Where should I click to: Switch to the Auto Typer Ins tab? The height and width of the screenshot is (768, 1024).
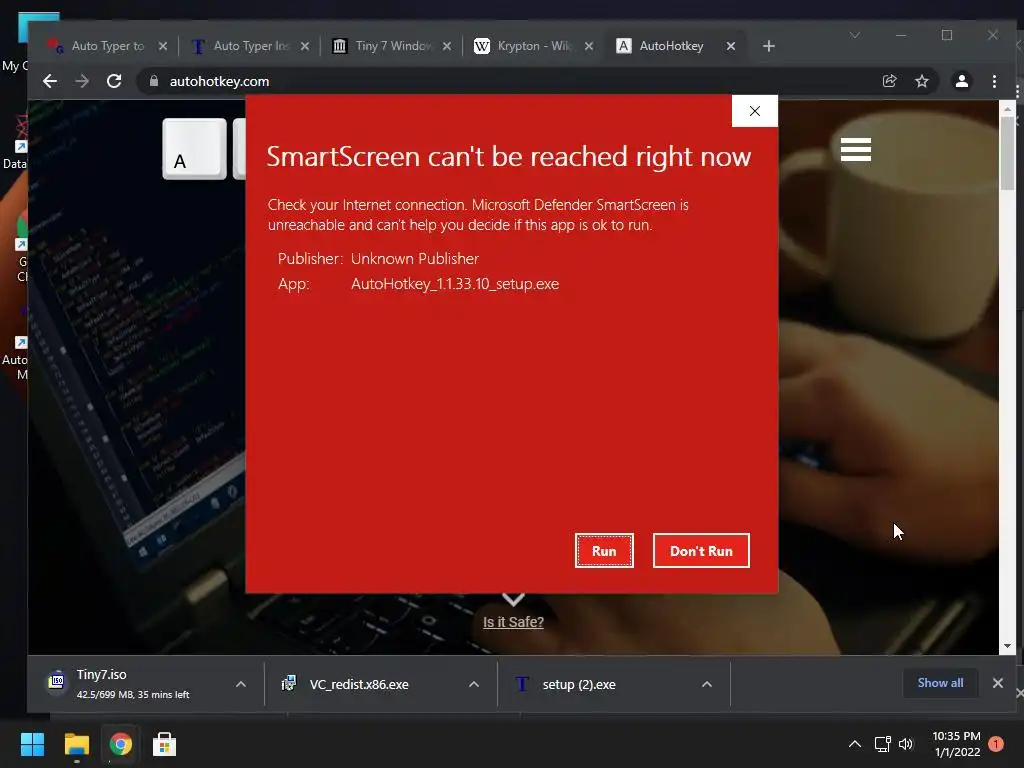[251, 46]
